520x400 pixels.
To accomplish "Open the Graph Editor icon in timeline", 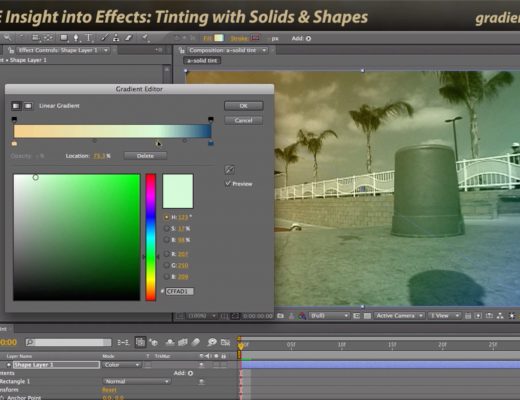I will coord(226,342).
